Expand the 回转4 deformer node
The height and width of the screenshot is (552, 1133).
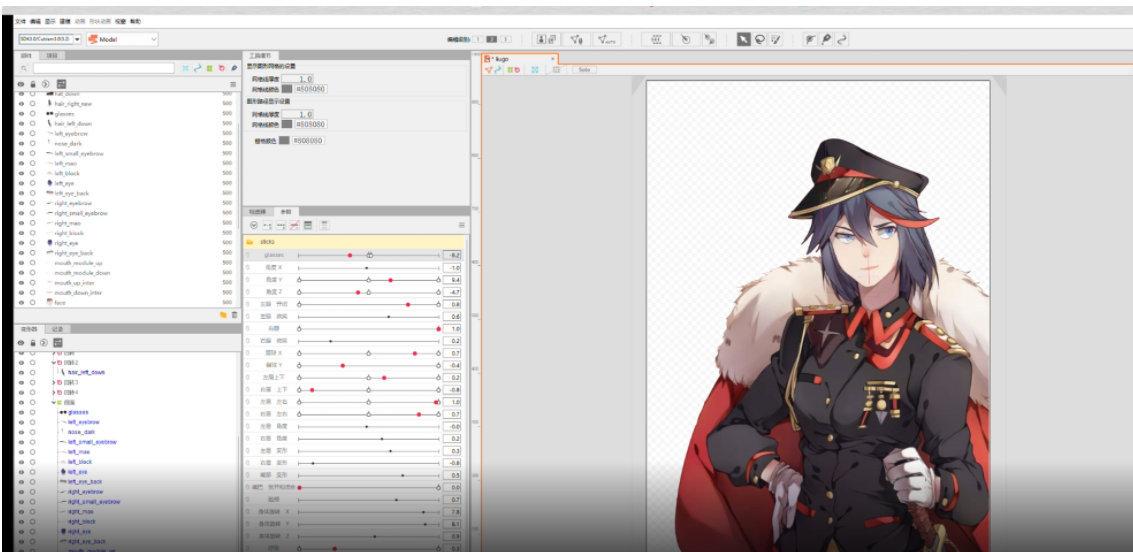(x=53, y=392)
